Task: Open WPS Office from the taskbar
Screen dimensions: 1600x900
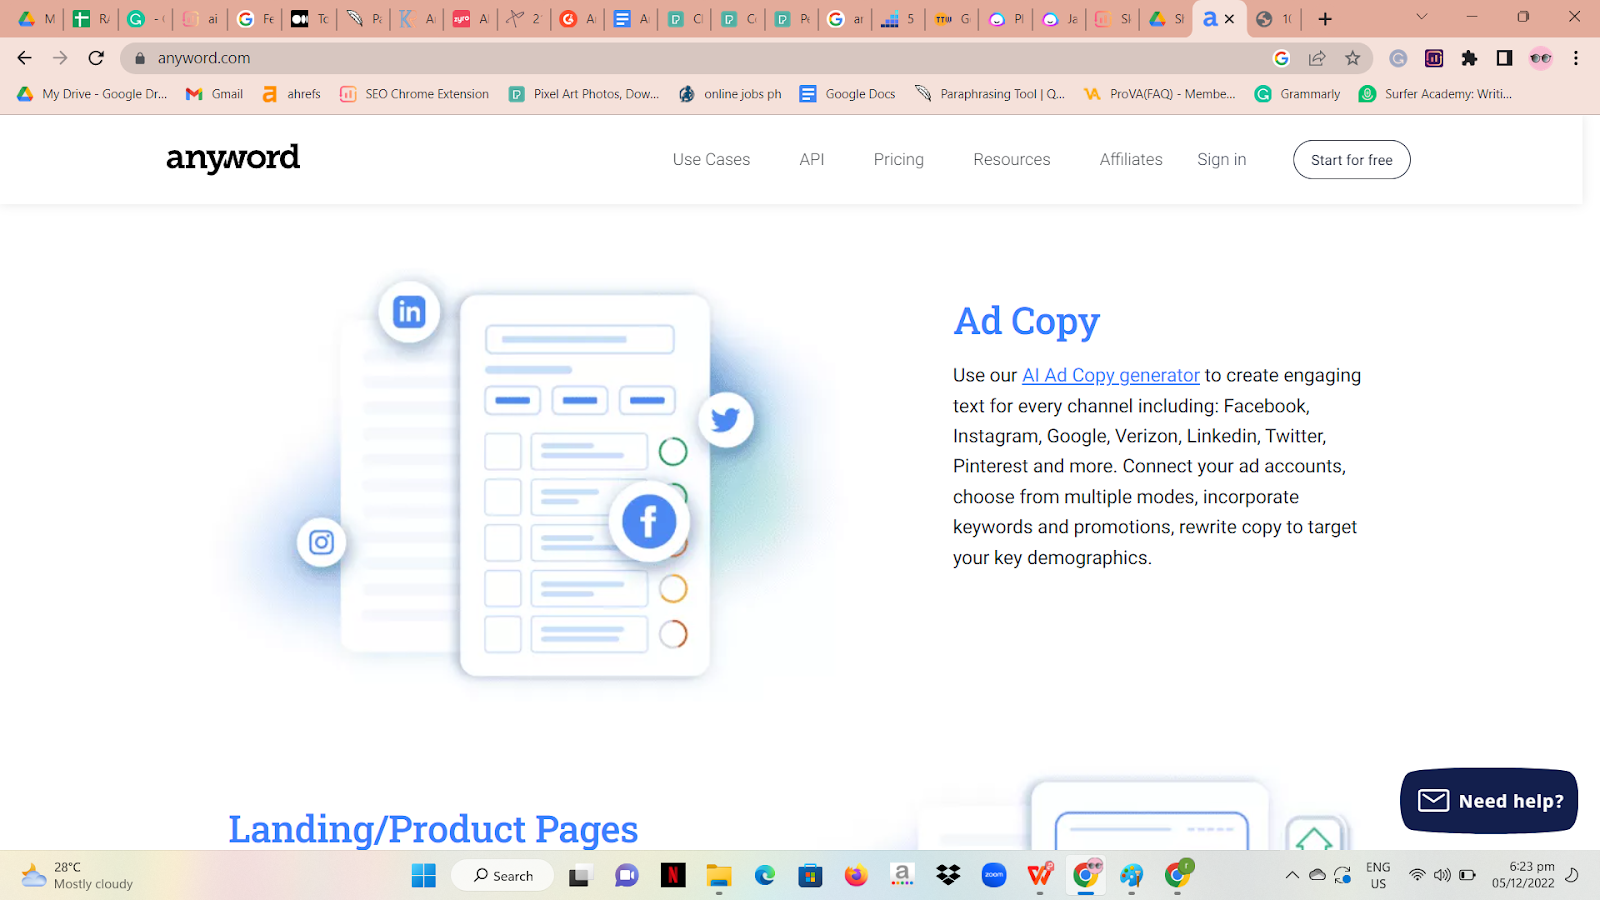Action: 1040,876
